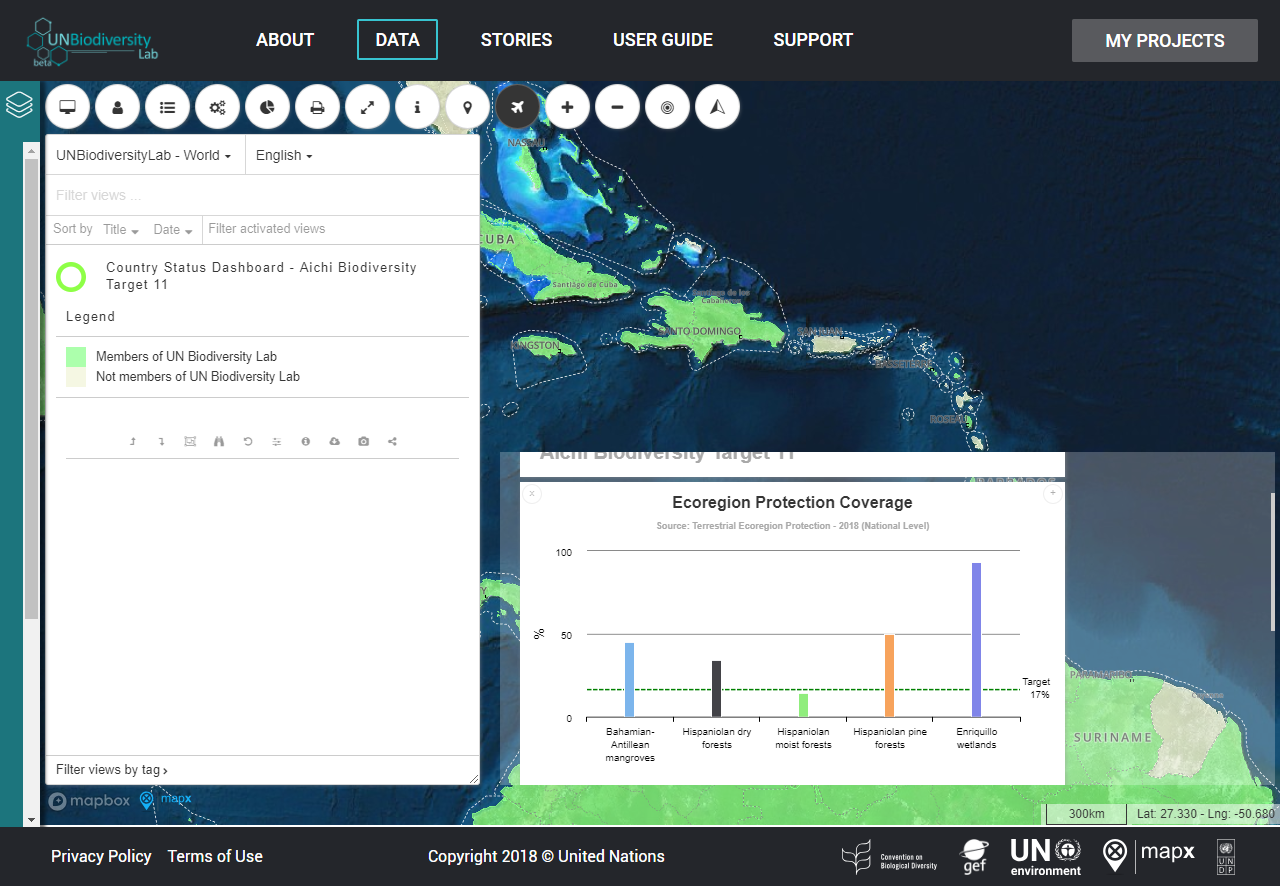Image resolution: width=1280 pixels, height=886 pixels.
Task: Click the compass north arrow tool
Action: 717,107
